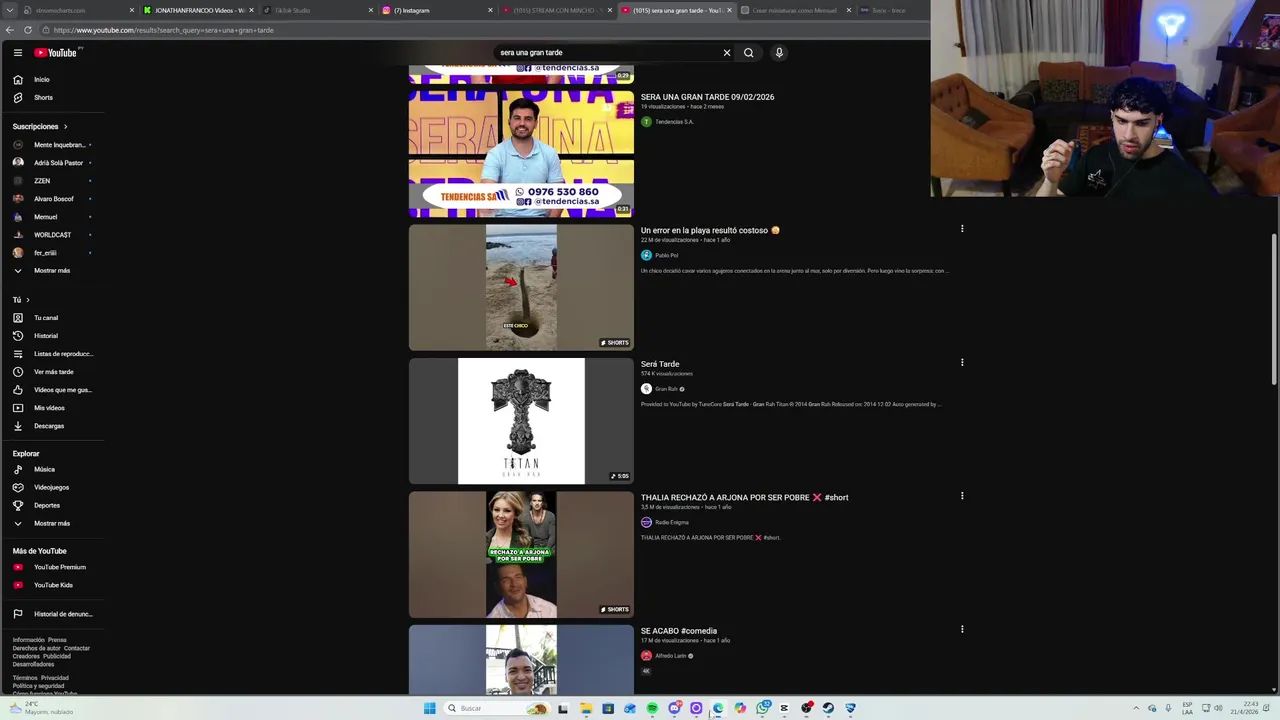Click the YouTube logo
This screenshot has height=720, width=1280.
tap(56, 52)
